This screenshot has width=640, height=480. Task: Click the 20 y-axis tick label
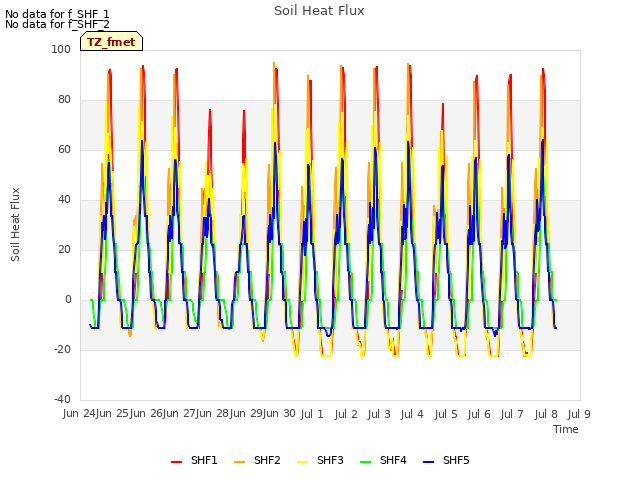click(64, 249)
